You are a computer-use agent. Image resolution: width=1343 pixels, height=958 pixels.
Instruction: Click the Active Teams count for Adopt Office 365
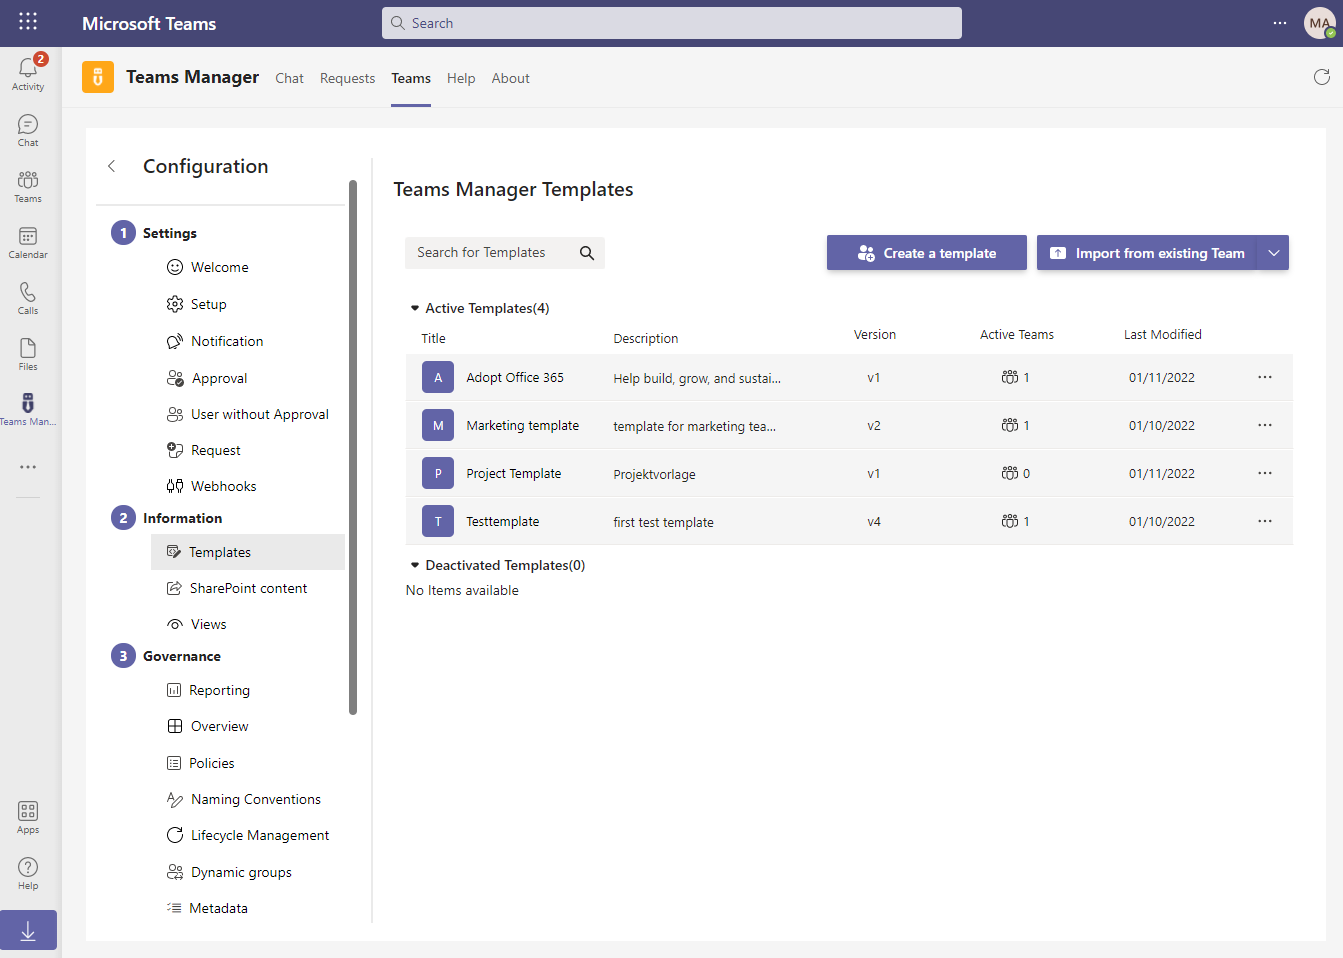(1016, 377)
